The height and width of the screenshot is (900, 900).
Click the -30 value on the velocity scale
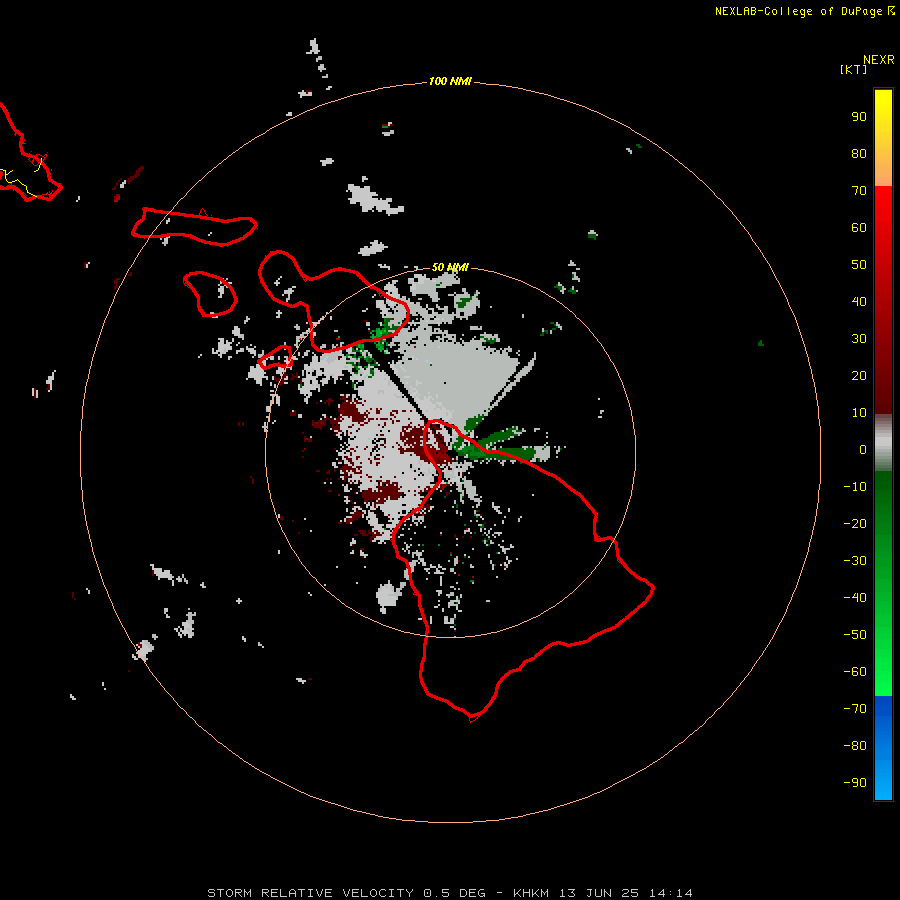pos(855,561)
